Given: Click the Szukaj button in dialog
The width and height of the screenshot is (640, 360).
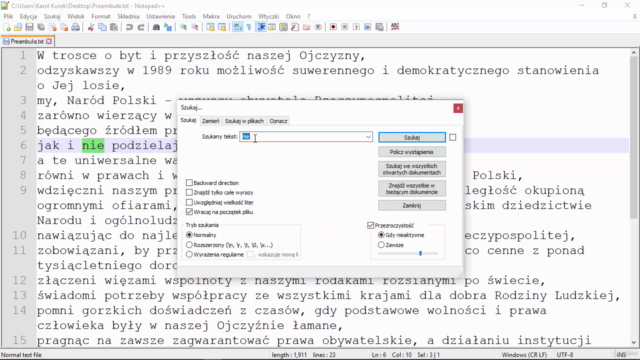Looking at the screenshot, I should point(412,138).
